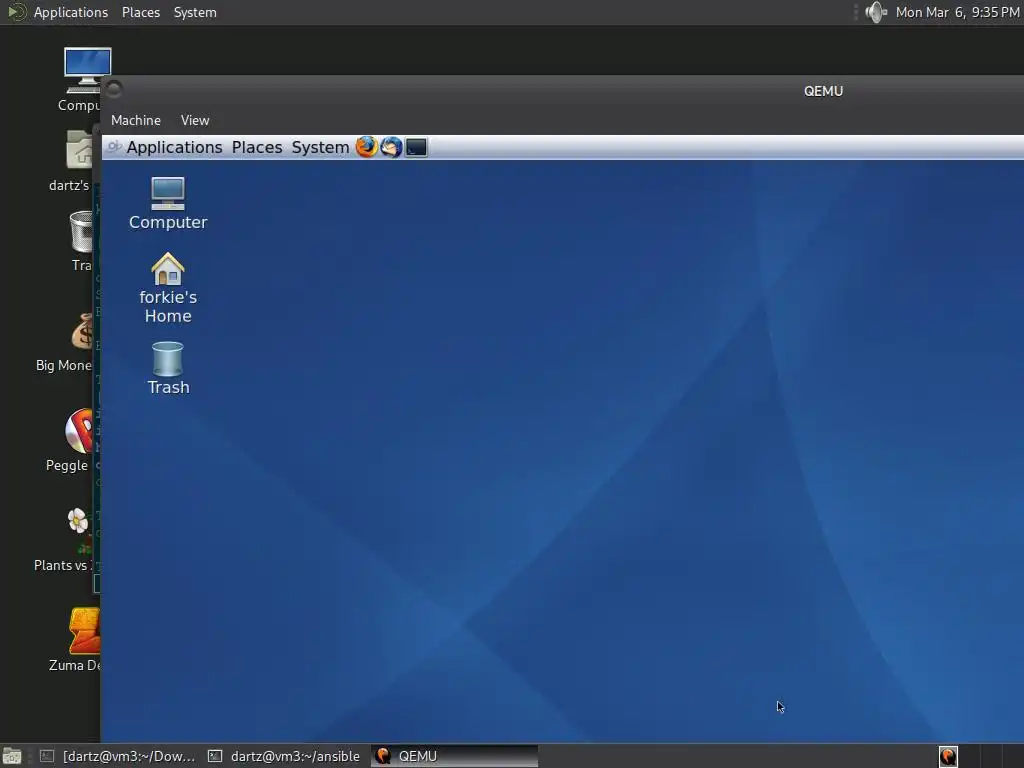Select host Trash desktop icon
Viewport: 1024px width, 768px height.
click(82, 240)
